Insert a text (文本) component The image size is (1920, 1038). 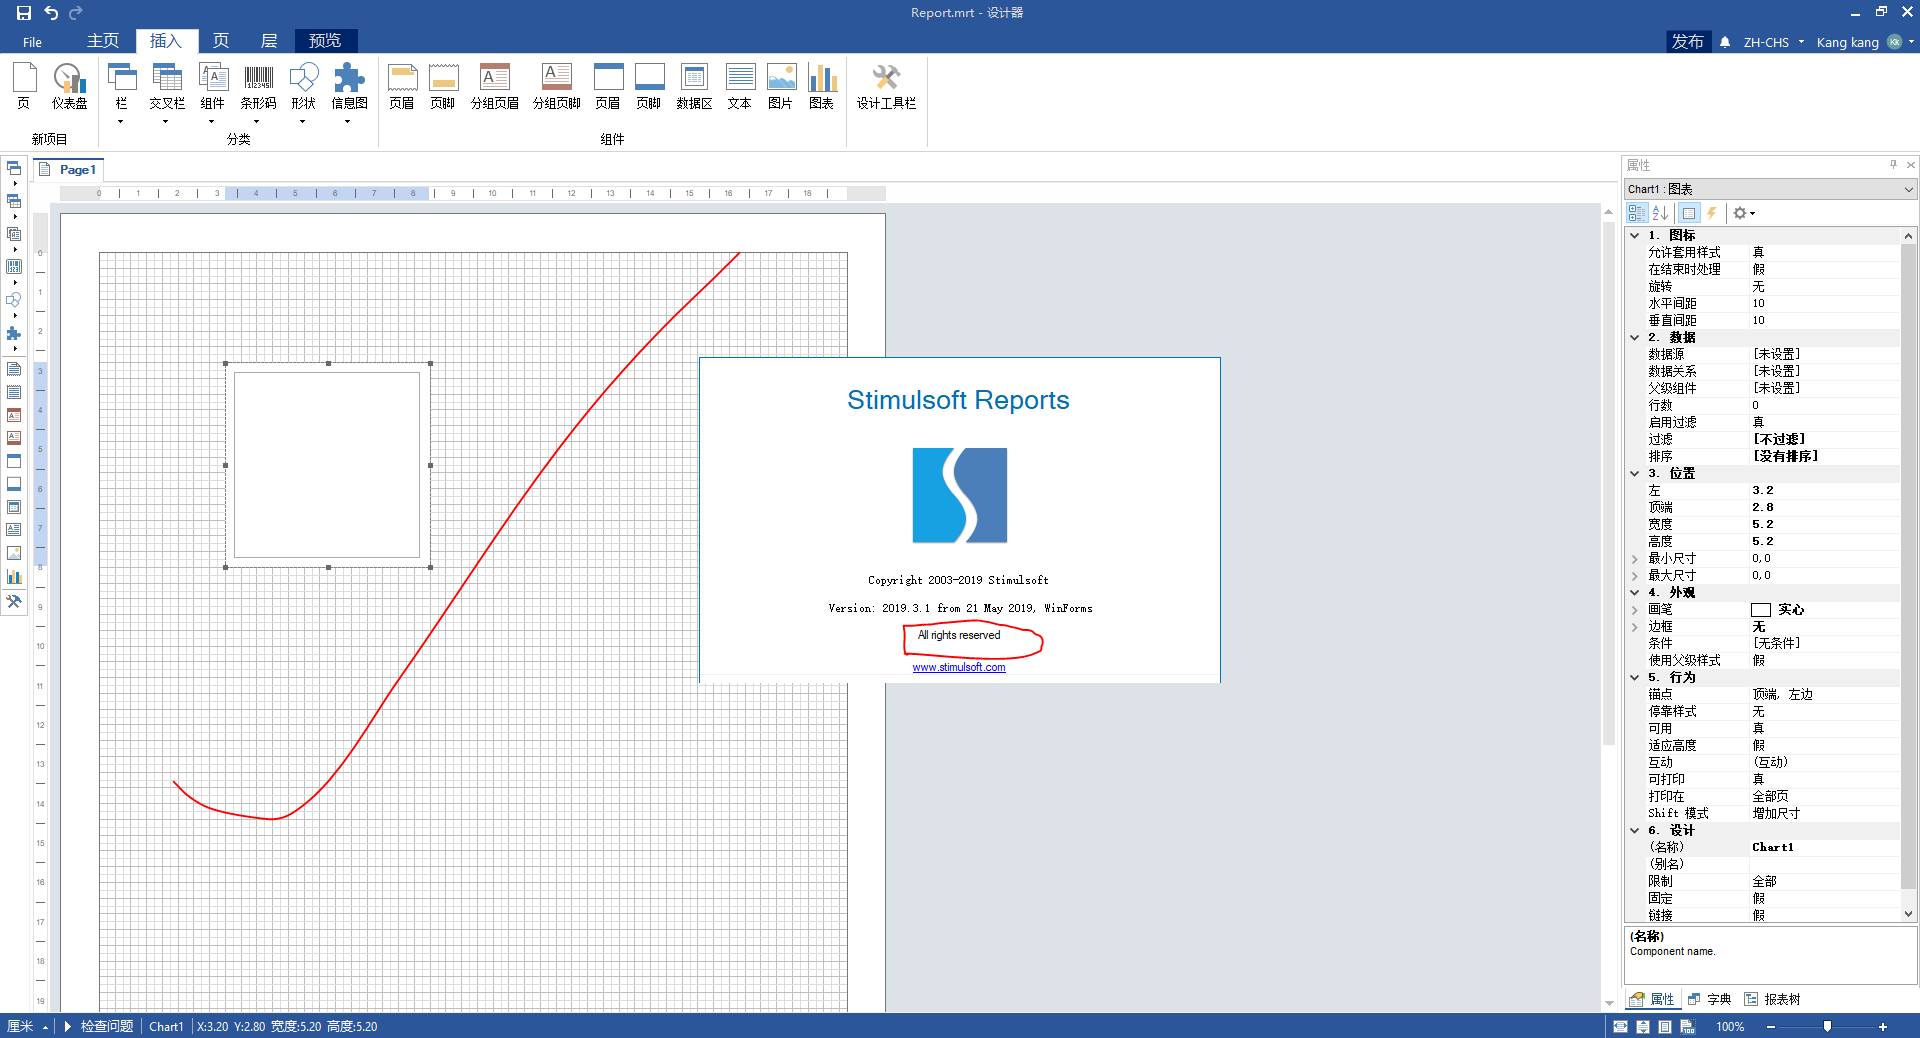(740, 86)
